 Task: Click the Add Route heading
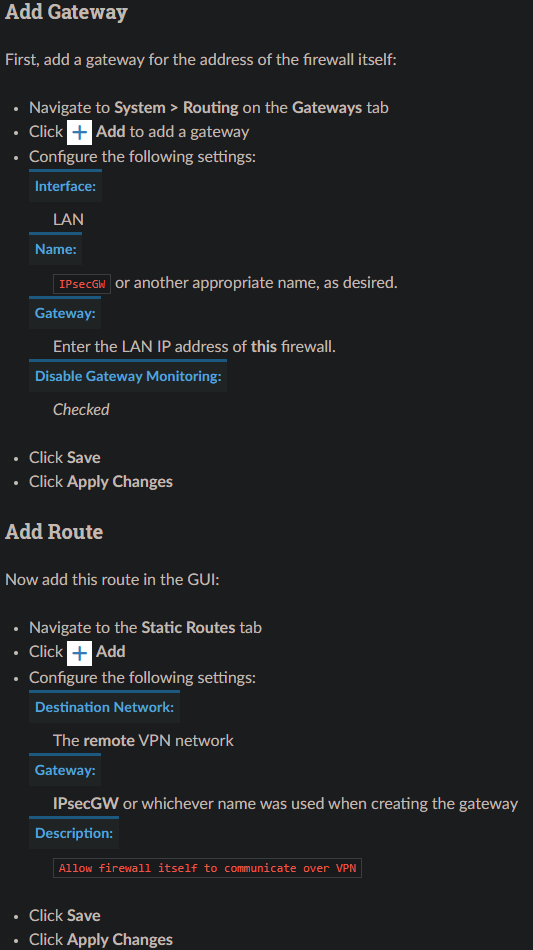(x=54, y=532)
